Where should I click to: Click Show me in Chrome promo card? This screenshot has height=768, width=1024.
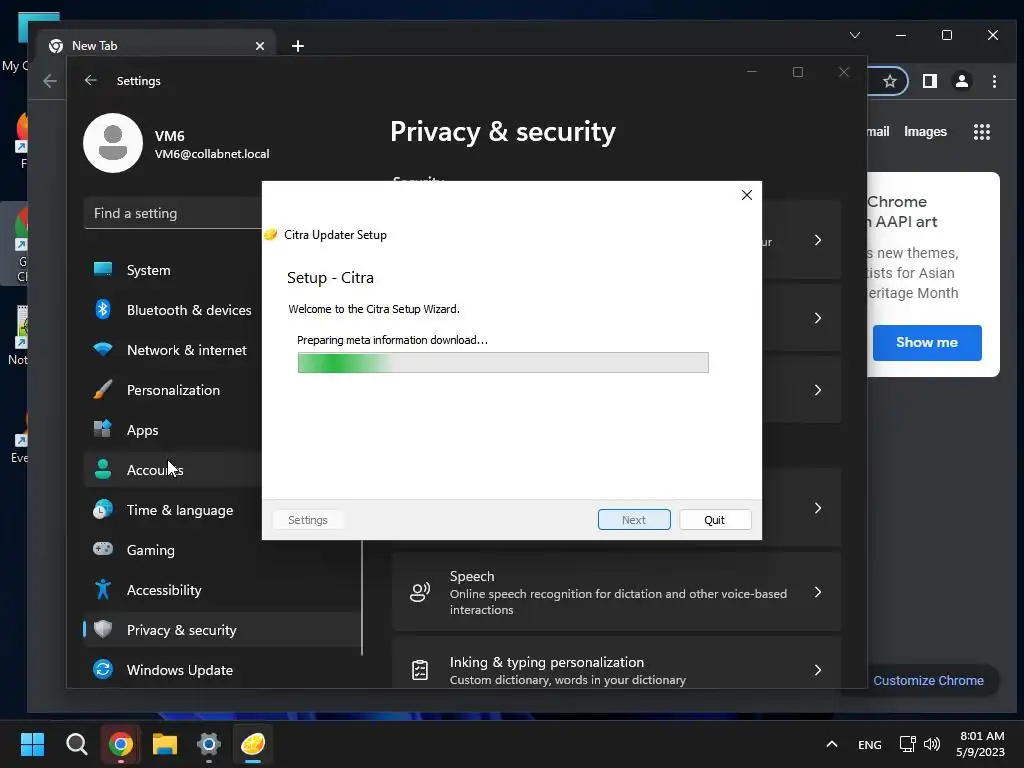927,343
